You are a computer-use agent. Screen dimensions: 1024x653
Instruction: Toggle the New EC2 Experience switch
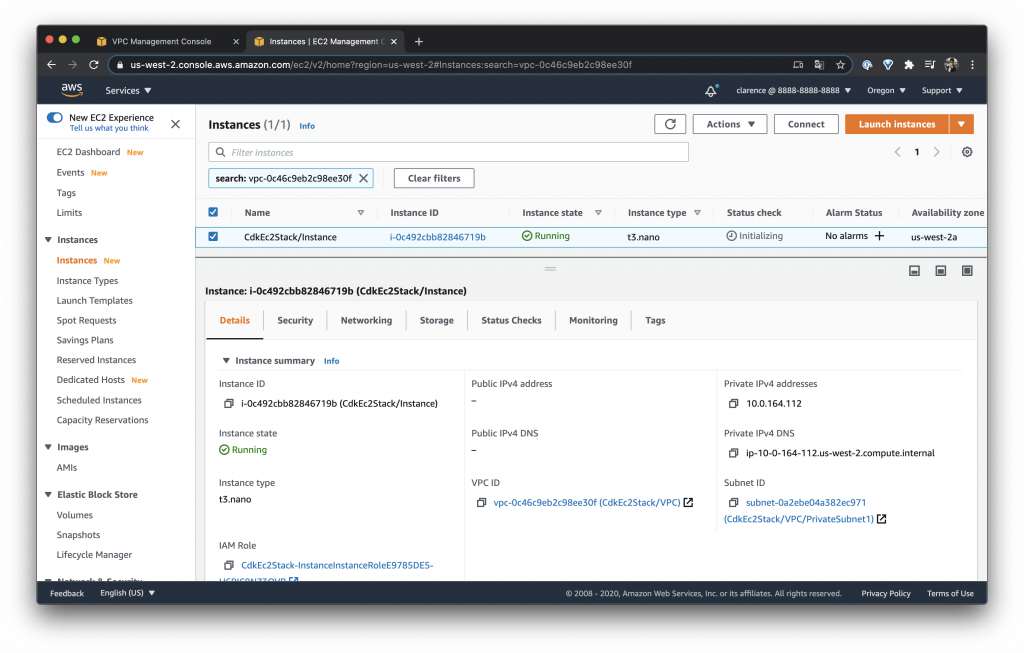pyautogui.click(x=55, y=118)
